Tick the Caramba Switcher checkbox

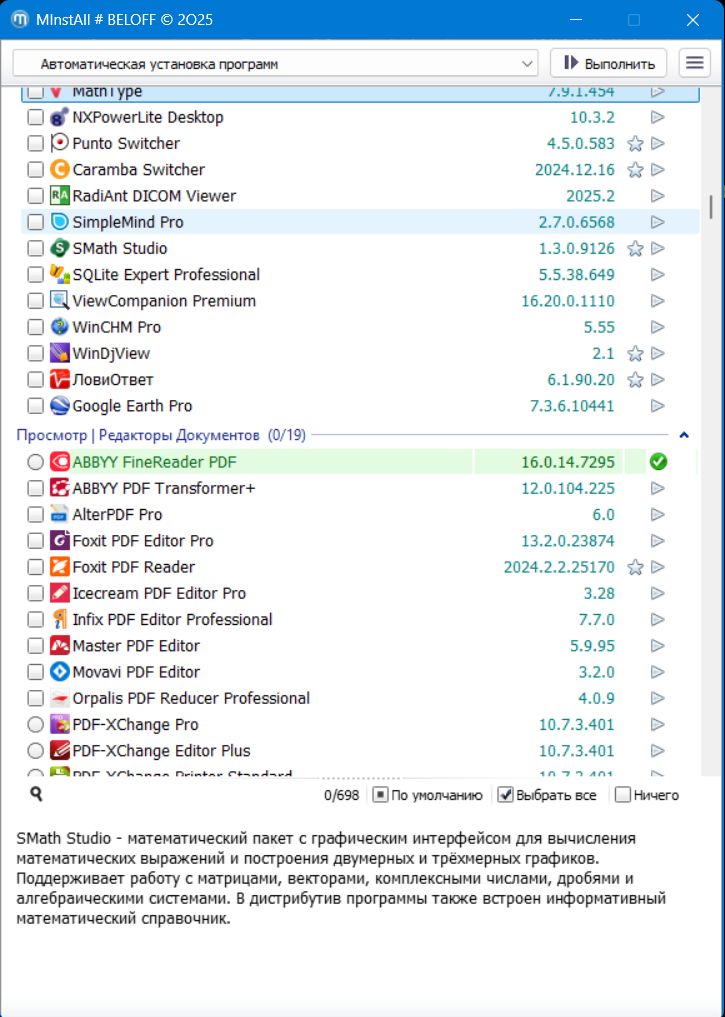pos(36,170)
